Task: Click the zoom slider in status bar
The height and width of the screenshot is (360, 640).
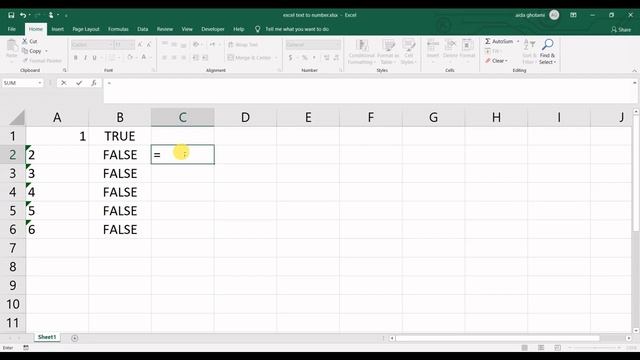Action: (x=594, y=347)
